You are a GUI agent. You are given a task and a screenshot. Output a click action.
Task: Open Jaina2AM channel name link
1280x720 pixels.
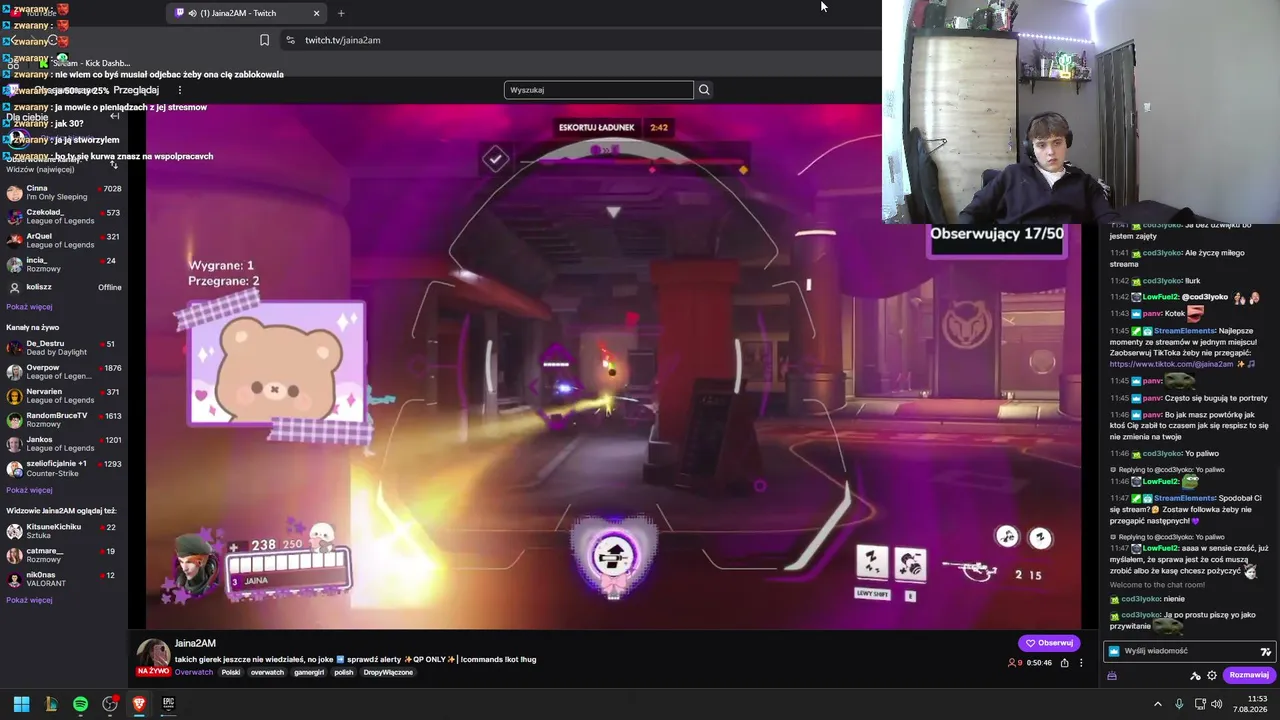click(195, 643)
